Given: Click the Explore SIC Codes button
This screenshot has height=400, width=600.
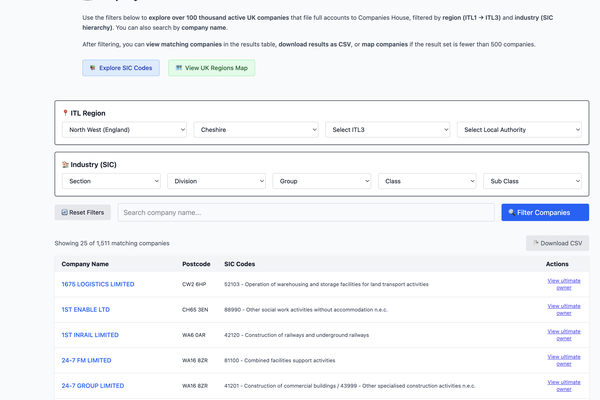Looking at the screenshot, I should pos(120,68).
